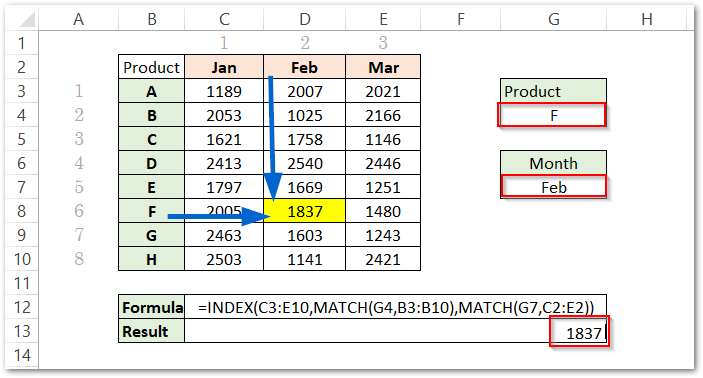Click cell with value 1669
This screenshot has width=703, height=378.
[305, 187]
